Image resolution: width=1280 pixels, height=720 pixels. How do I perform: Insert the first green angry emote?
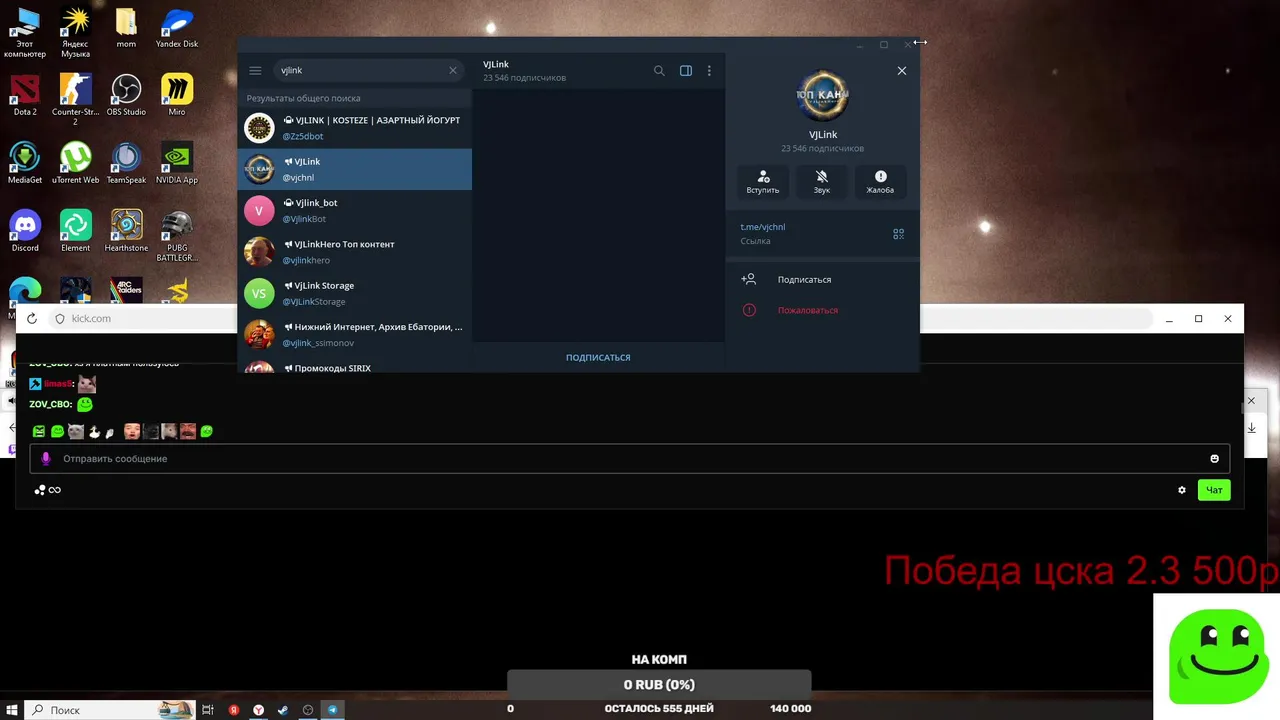39,432
